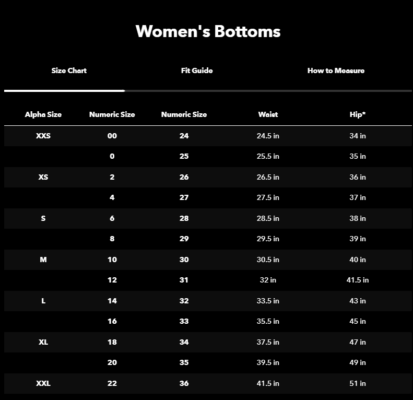Select the XS alpha size cell

click(43, 177)
